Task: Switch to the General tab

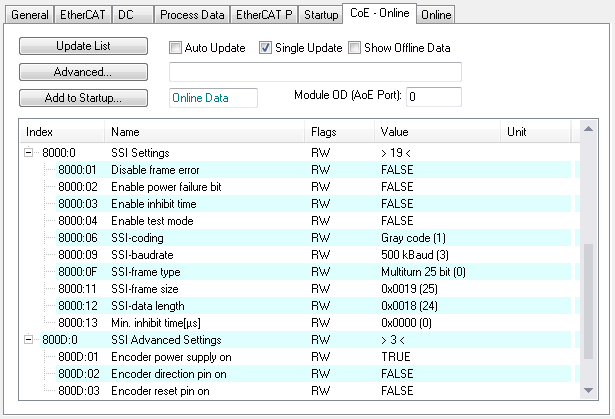Action: 30,15
